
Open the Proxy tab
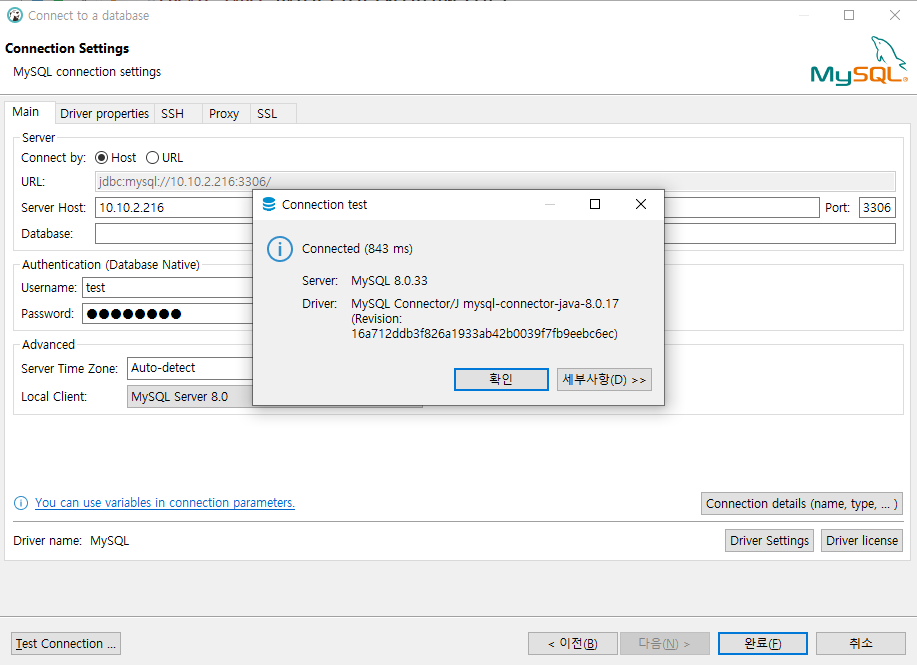[224, 113]
